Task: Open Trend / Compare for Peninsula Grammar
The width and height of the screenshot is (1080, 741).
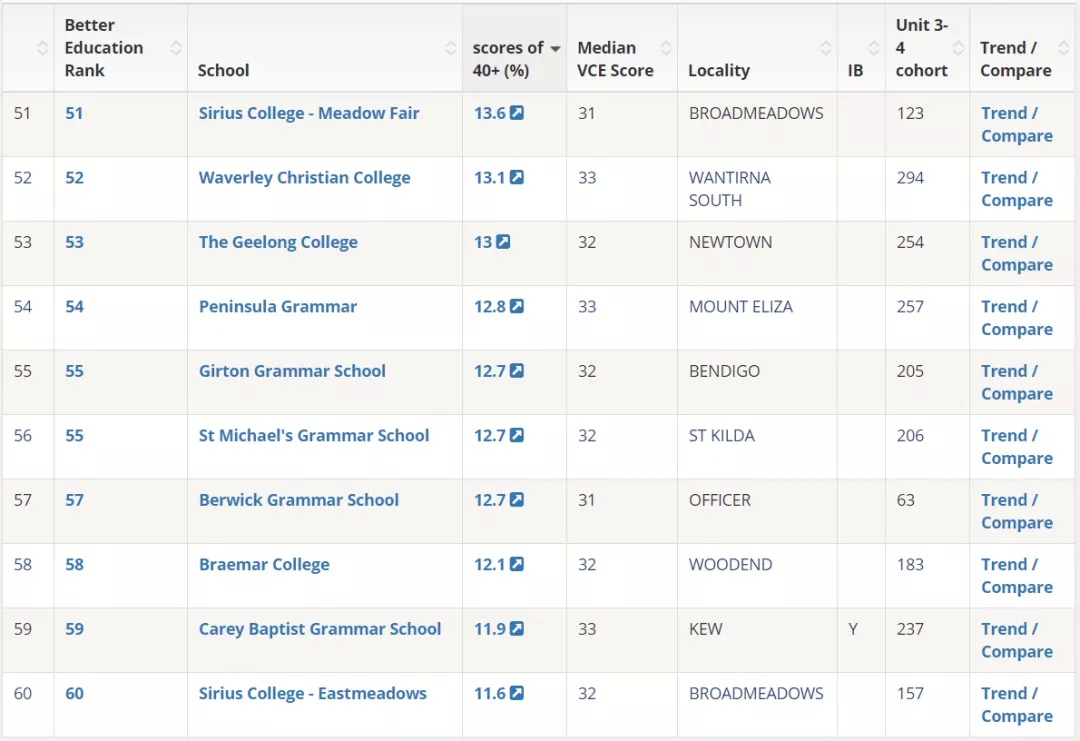Action: [x=1017, y=318]
